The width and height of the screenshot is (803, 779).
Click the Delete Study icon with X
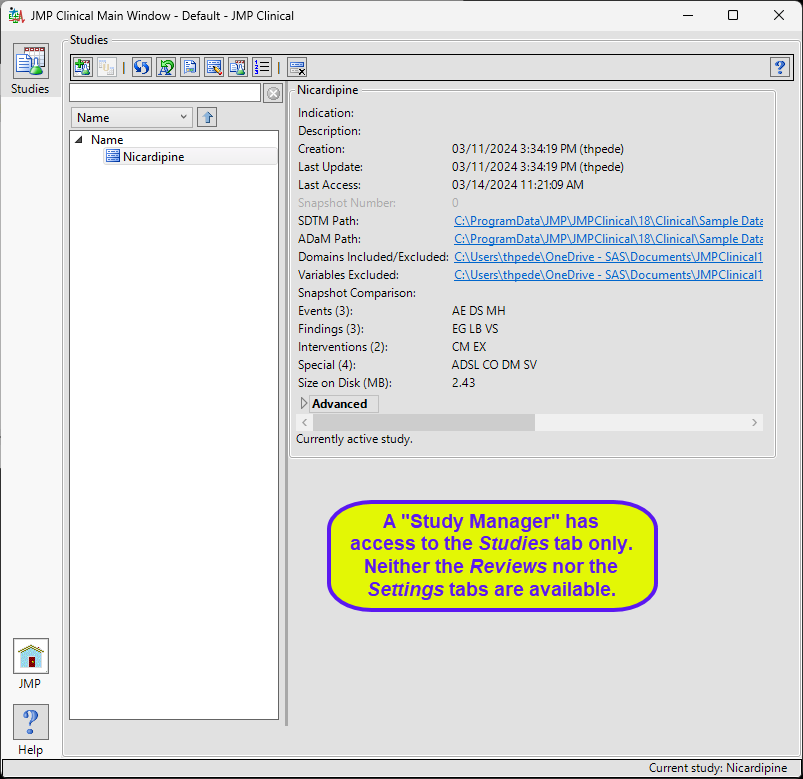(x=297, y=67)
